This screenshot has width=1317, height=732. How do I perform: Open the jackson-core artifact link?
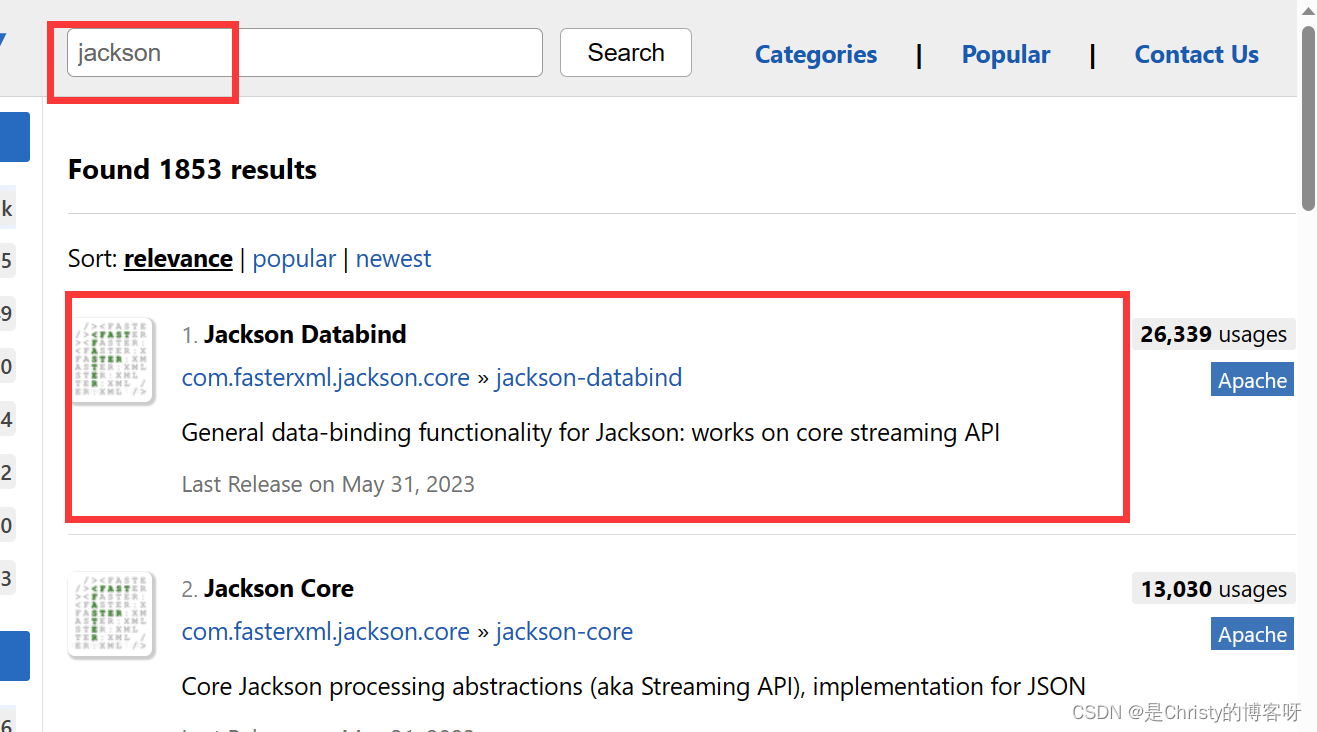564,632
